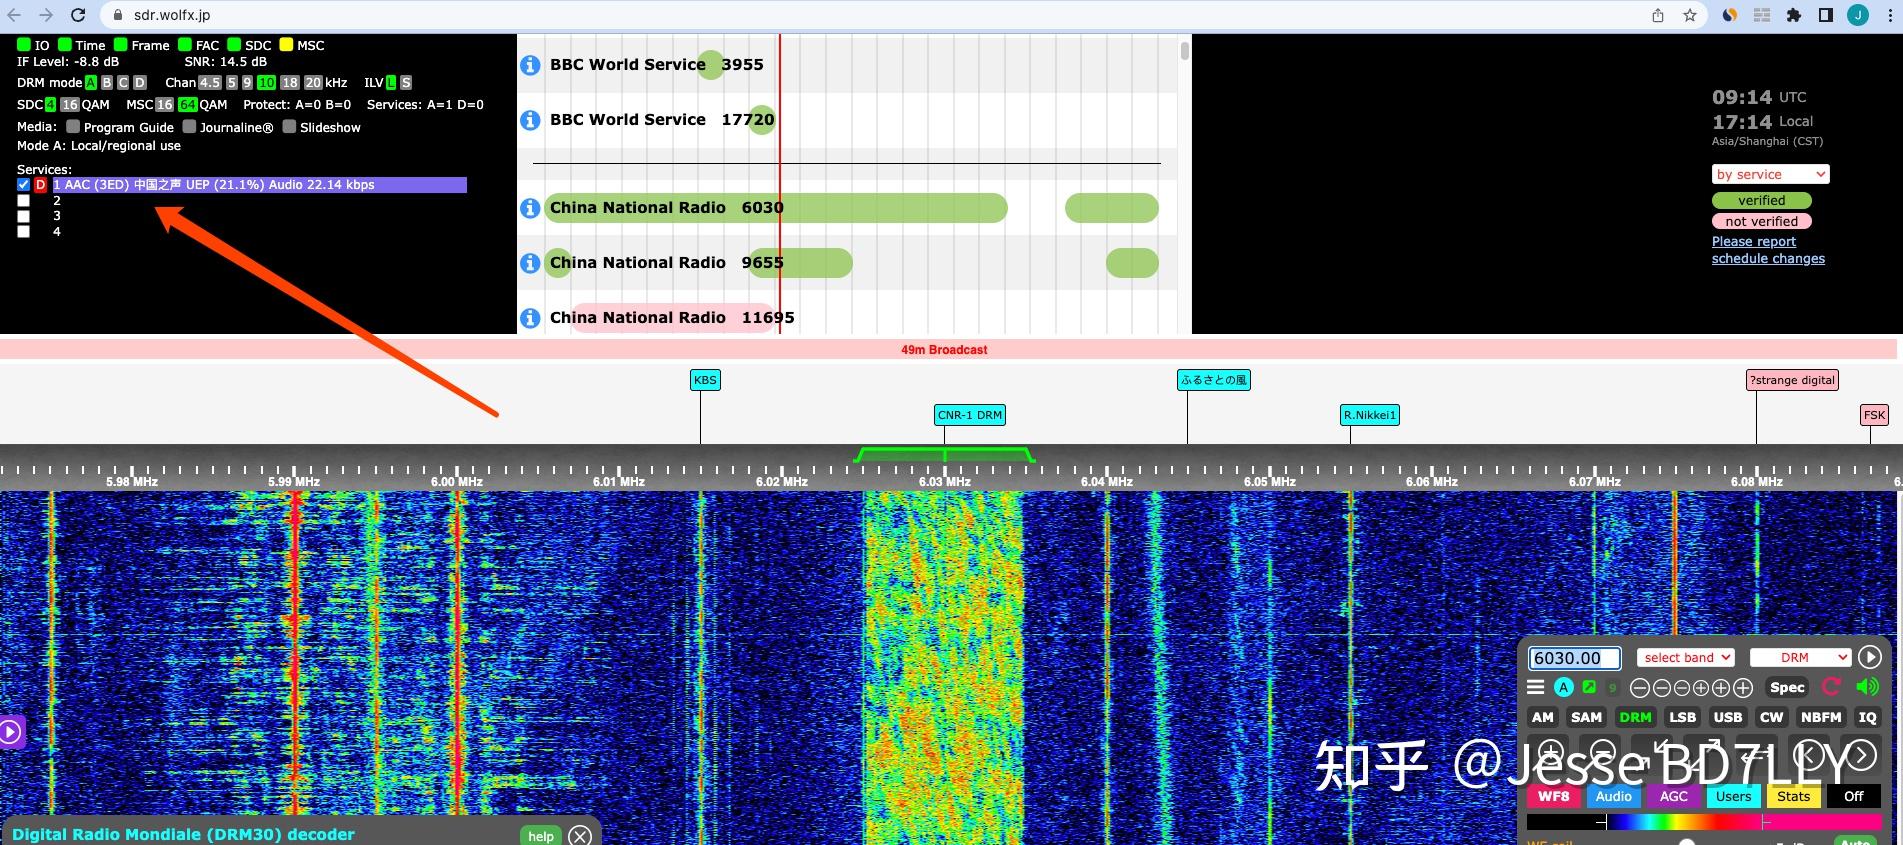Viewport: 1903px width, 845px height.
Task: Select CW demodulation mode
Action: click(1771, 717)
